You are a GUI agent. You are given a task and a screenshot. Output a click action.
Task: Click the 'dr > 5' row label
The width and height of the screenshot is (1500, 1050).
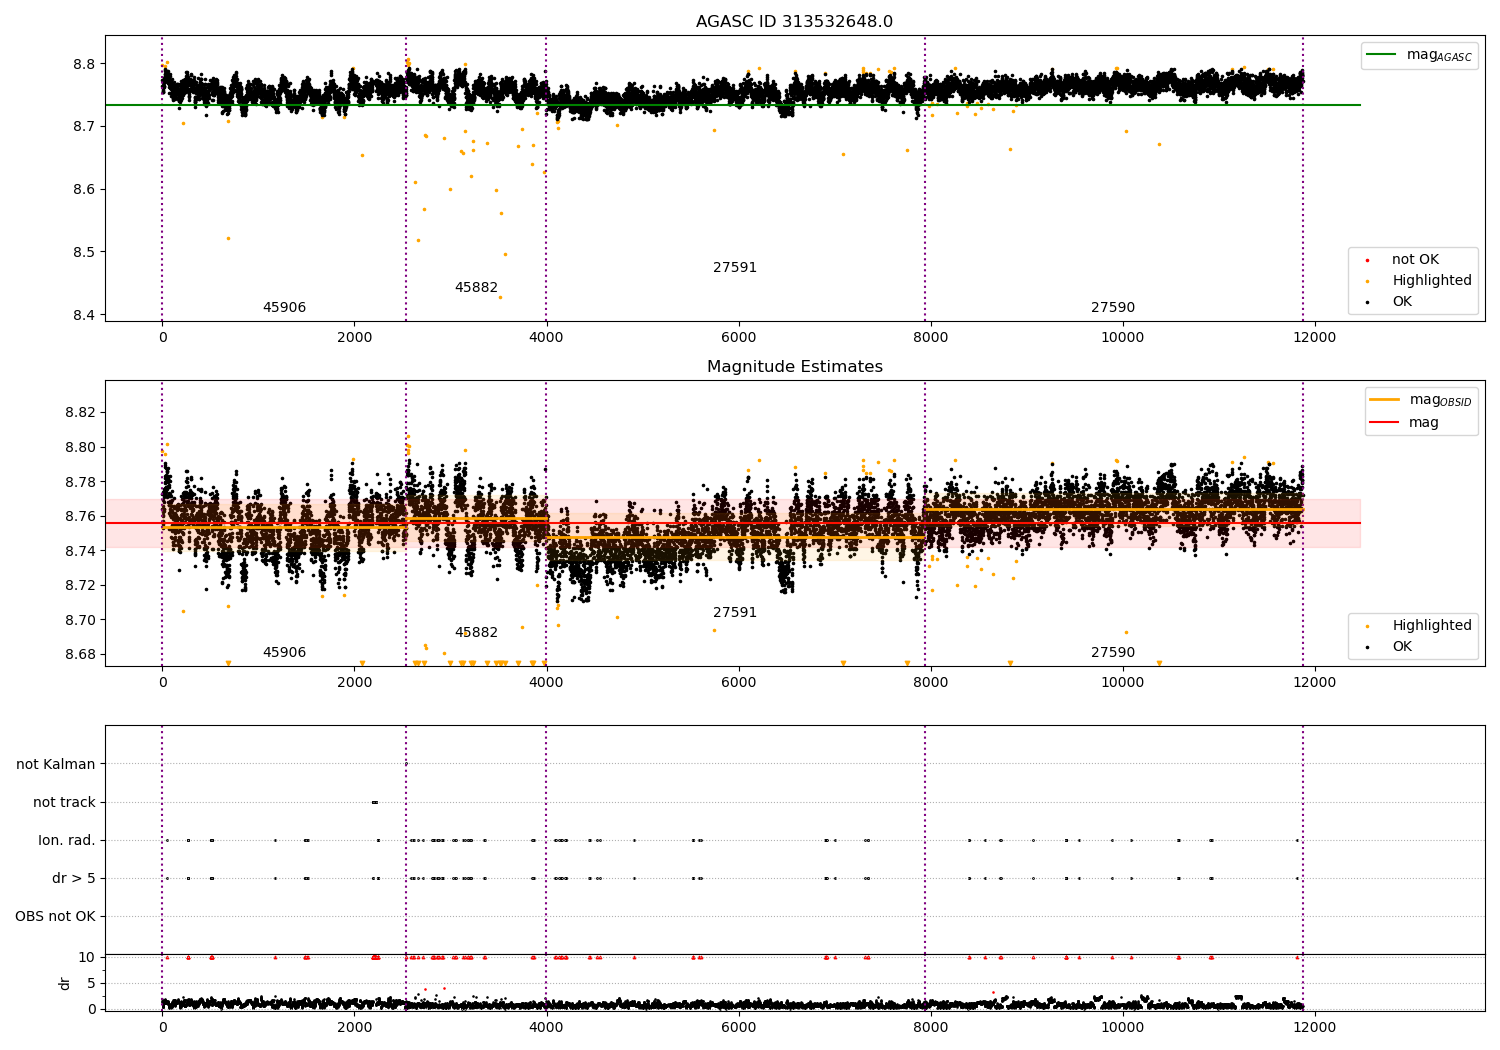[x=74, y=879]
